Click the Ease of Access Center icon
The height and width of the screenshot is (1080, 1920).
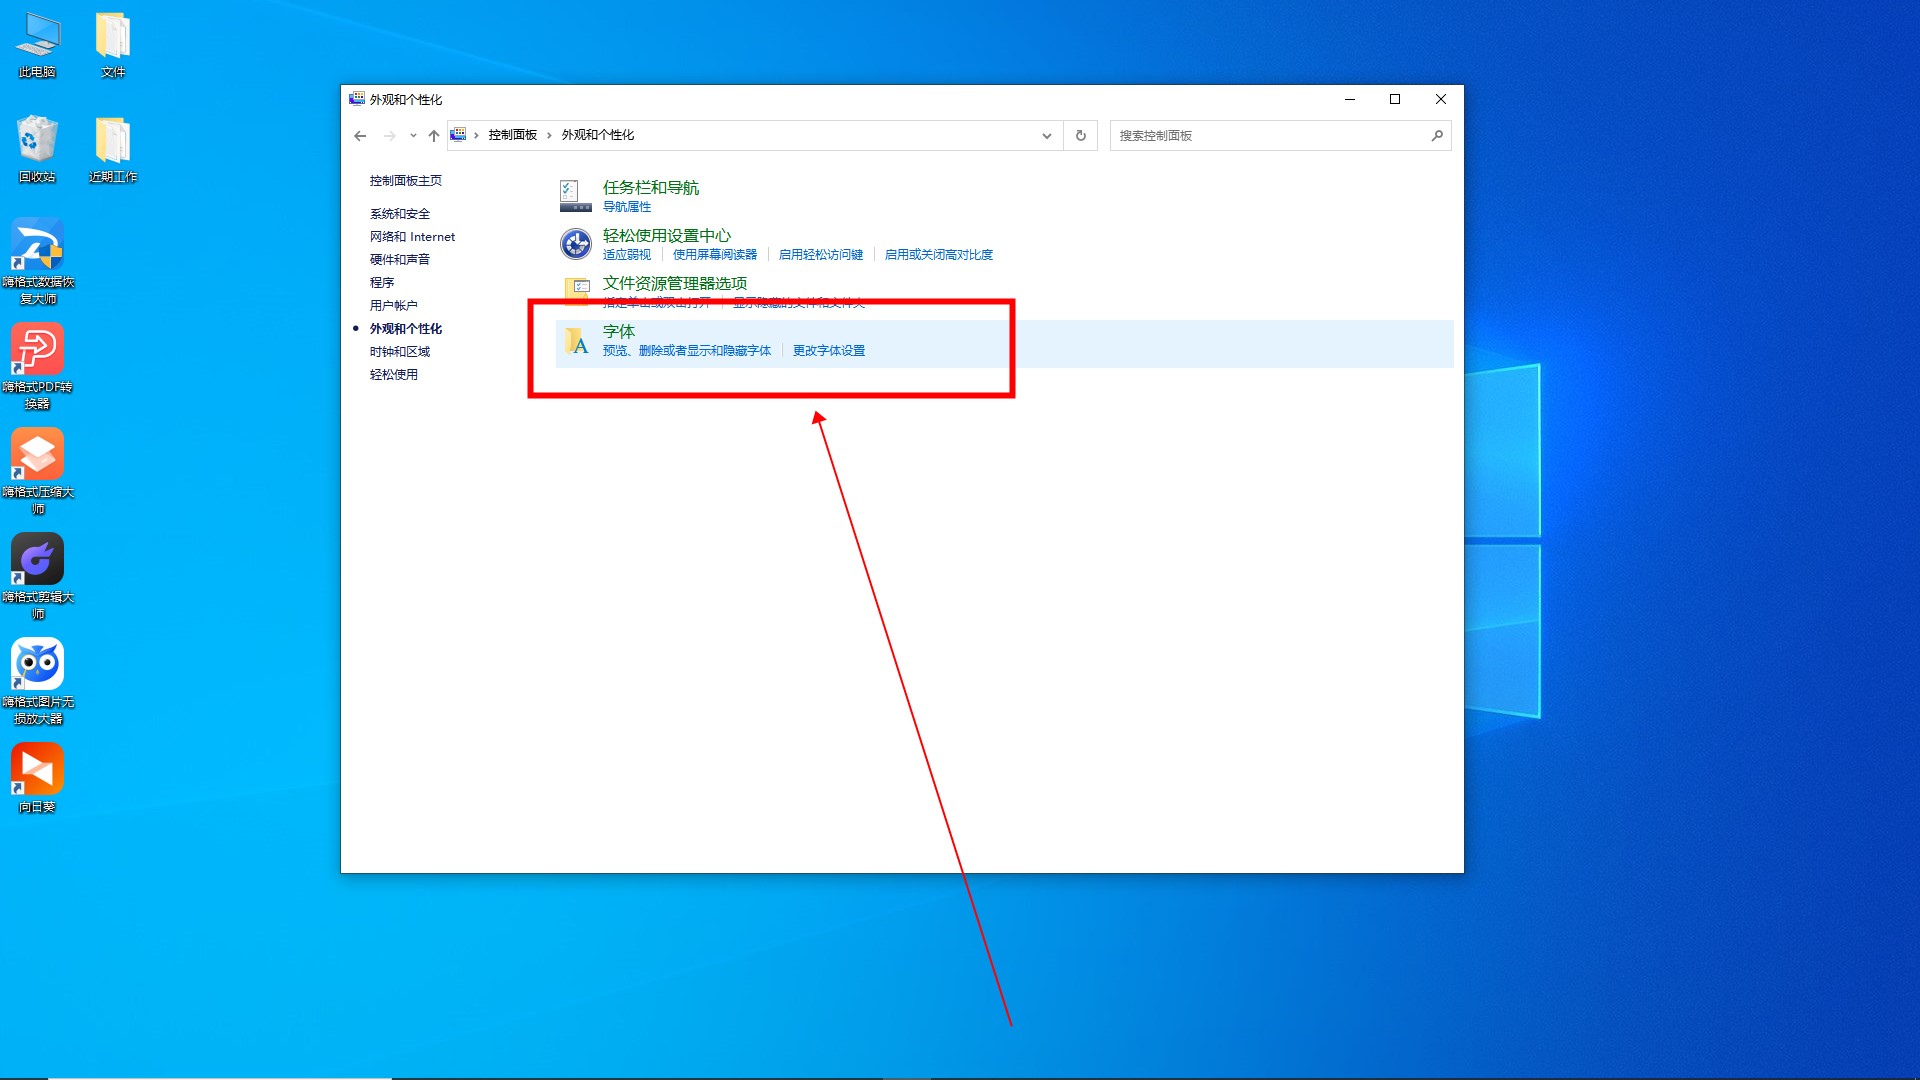575,244
